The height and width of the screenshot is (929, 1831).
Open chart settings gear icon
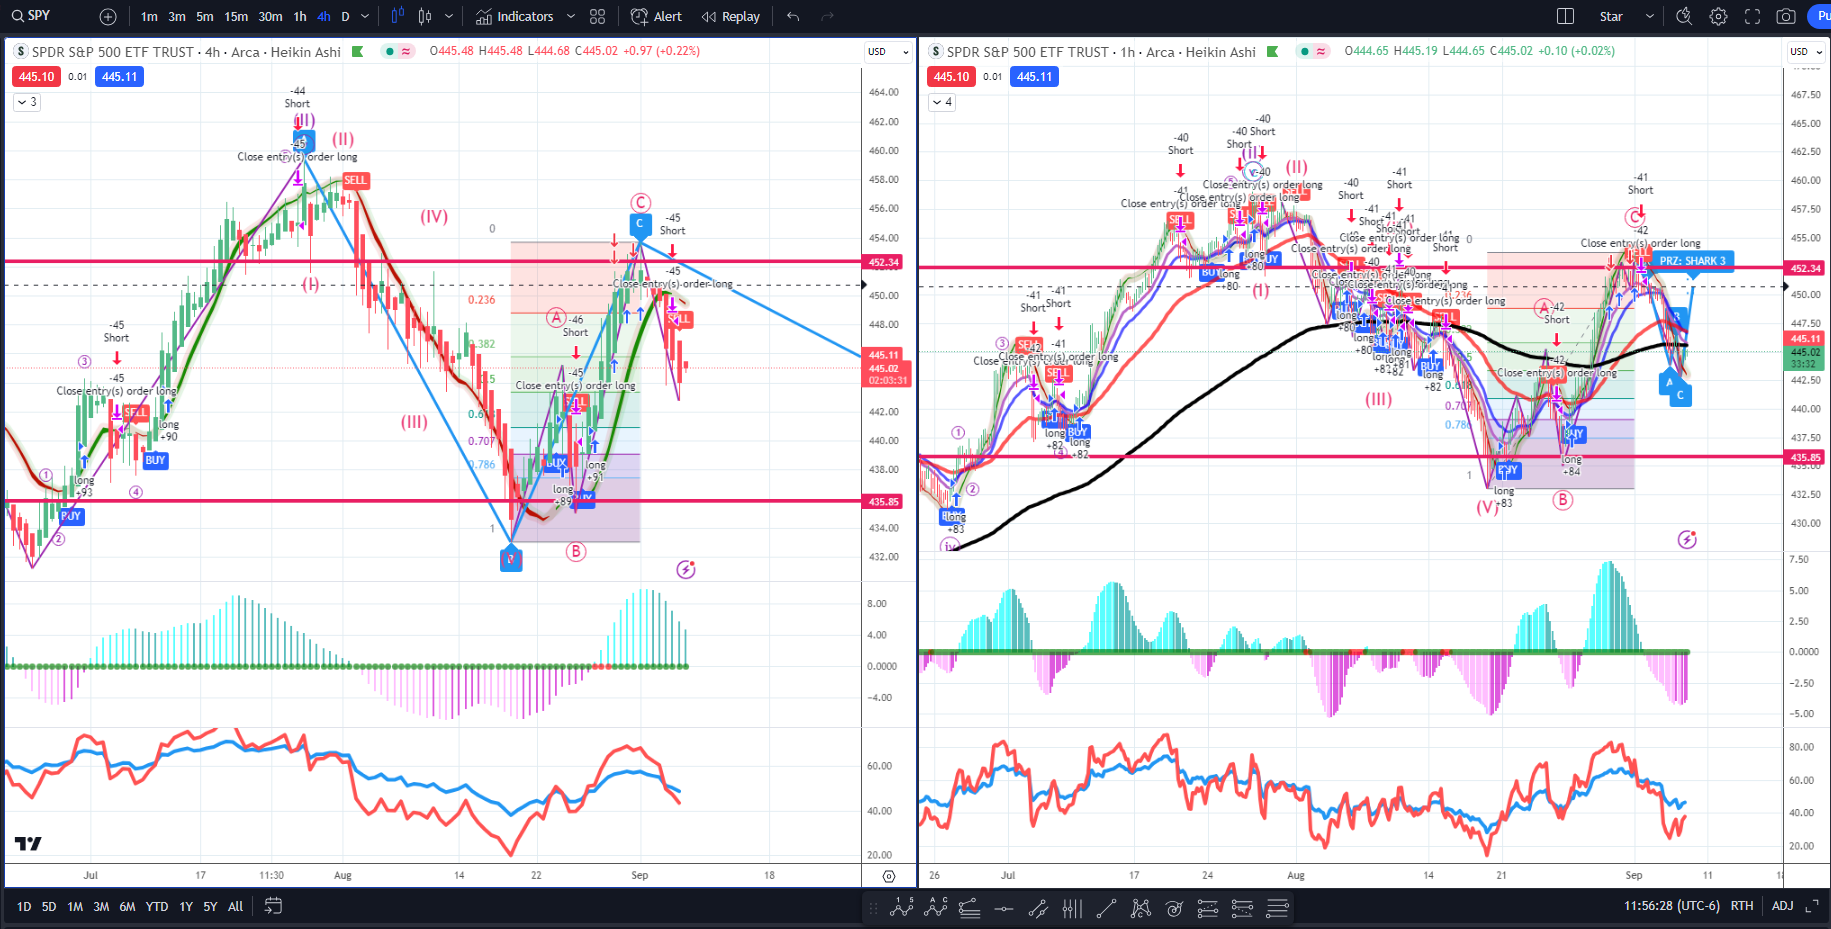[x=1718, y=17]
